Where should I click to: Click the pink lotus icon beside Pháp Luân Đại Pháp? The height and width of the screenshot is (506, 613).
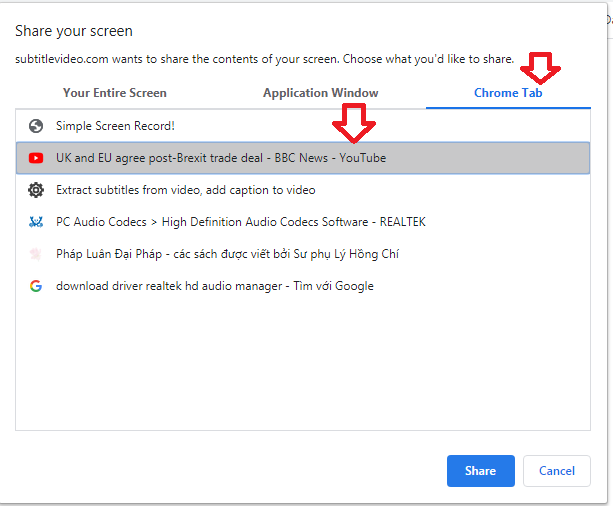36,254
